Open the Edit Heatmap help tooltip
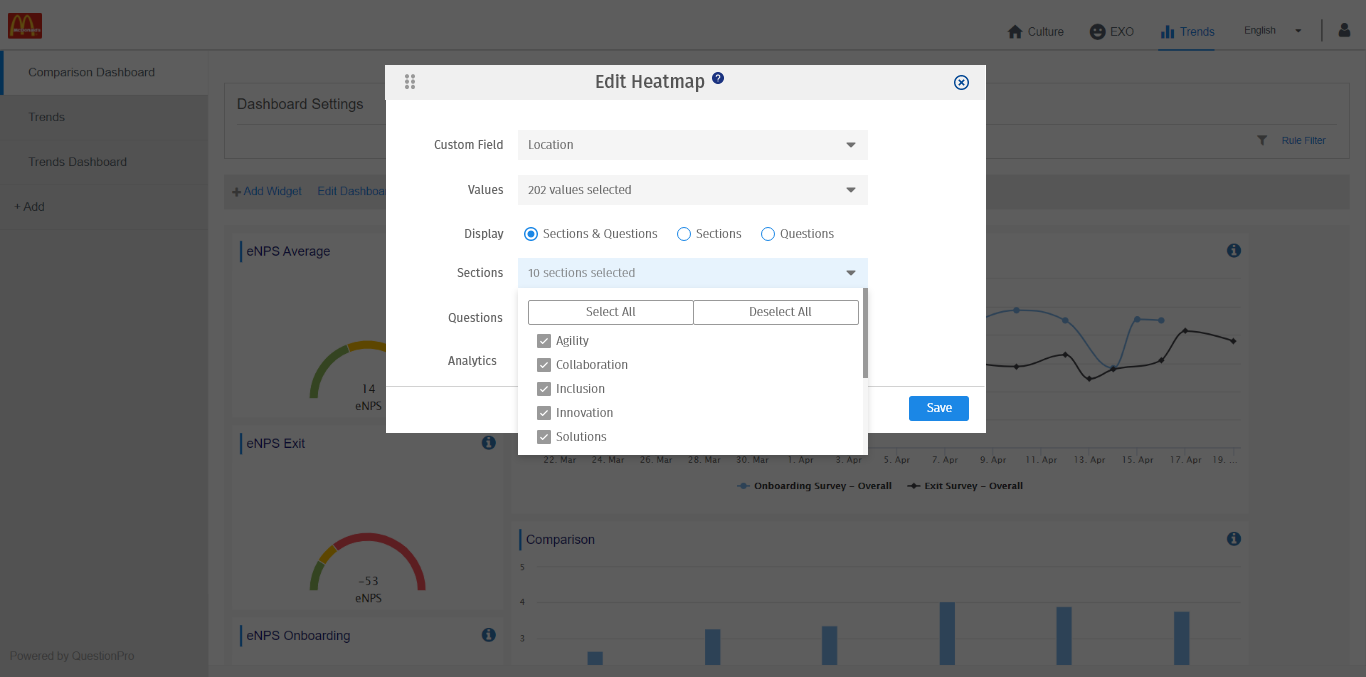Image resolution: width=1366 pixels, height=677 pixels. [x=718, y=78]
